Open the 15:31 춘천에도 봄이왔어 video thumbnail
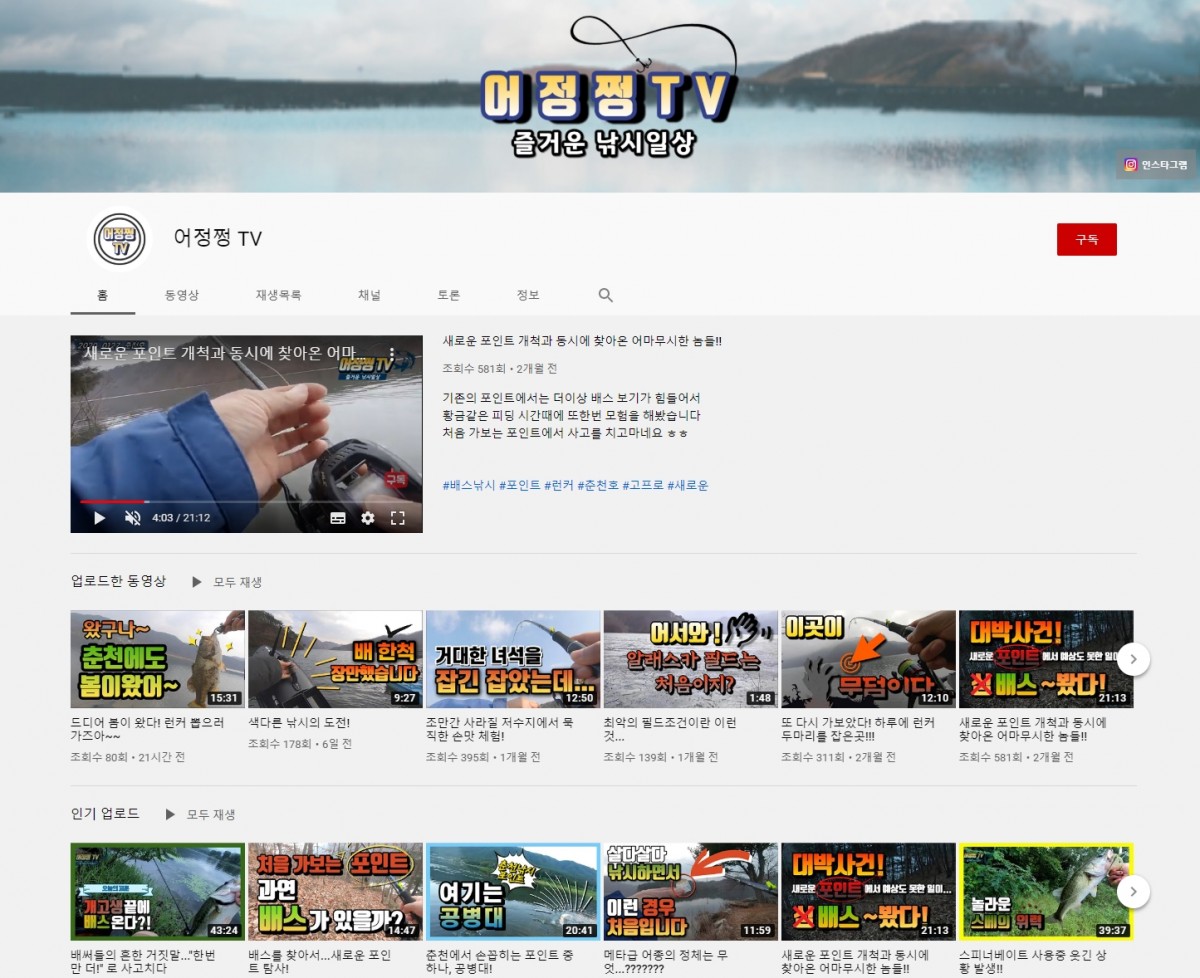The height and width of the screenshot is (978, 1200). 157,659
